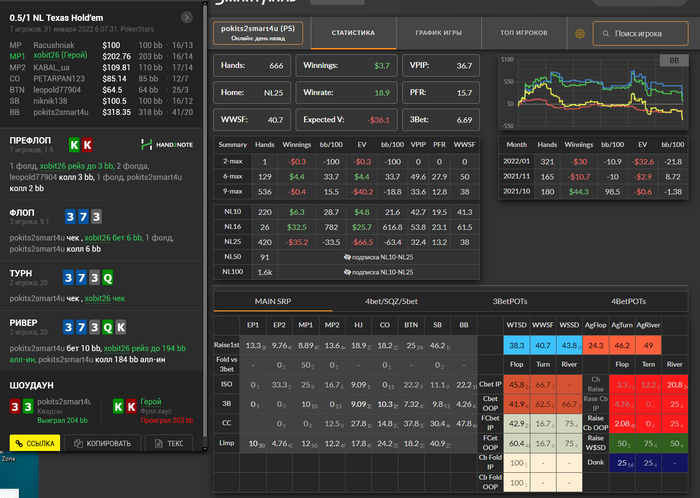Click the Winnings $3.7 stat box
The image size is (700, 498).
tap(346, 66)
